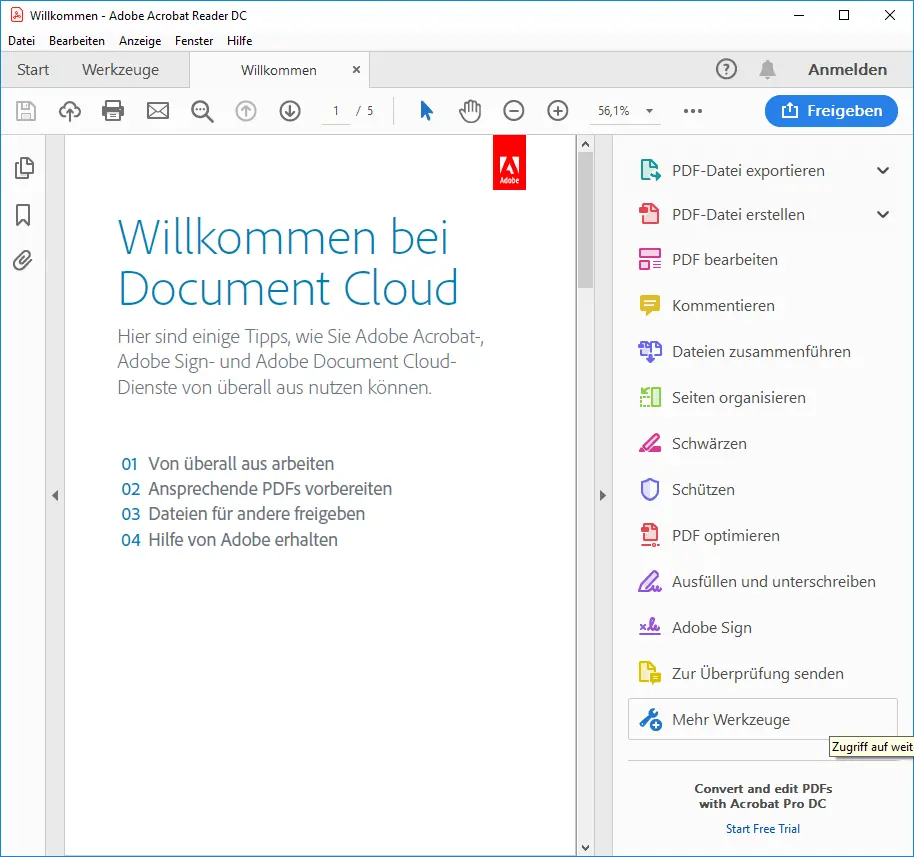Activate the hand pan tool
This screenshot has width=914, height=857.
click(x=470, y=111)
